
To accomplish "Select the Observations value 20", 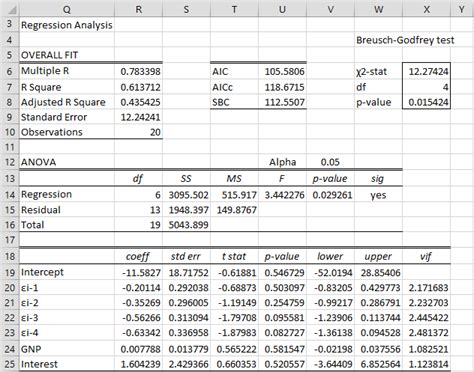I will 138,132.
